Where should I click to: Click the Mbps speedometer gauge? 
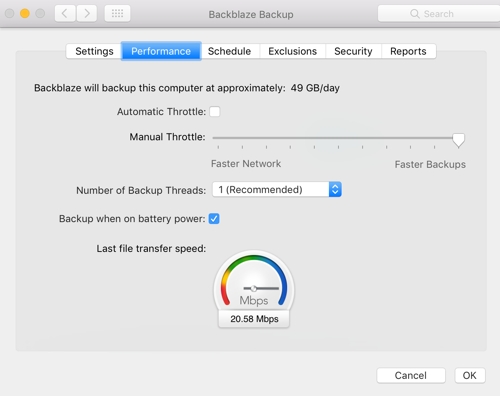(254, 282)
